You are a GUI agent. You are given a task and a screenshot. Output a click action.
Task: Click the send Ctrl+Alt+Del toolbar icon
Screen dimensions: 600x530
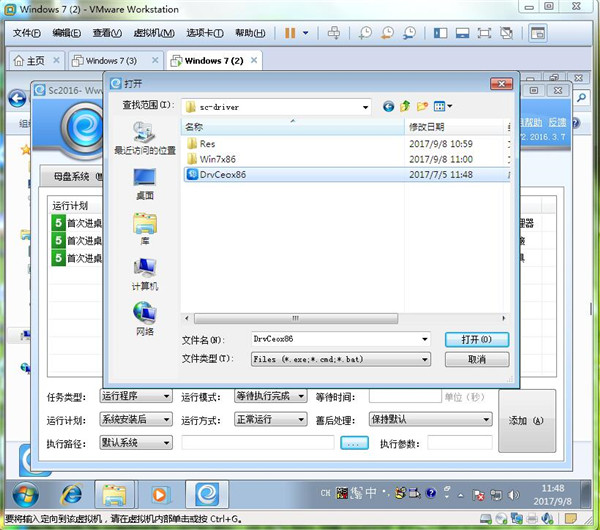(x=334, y=33)
